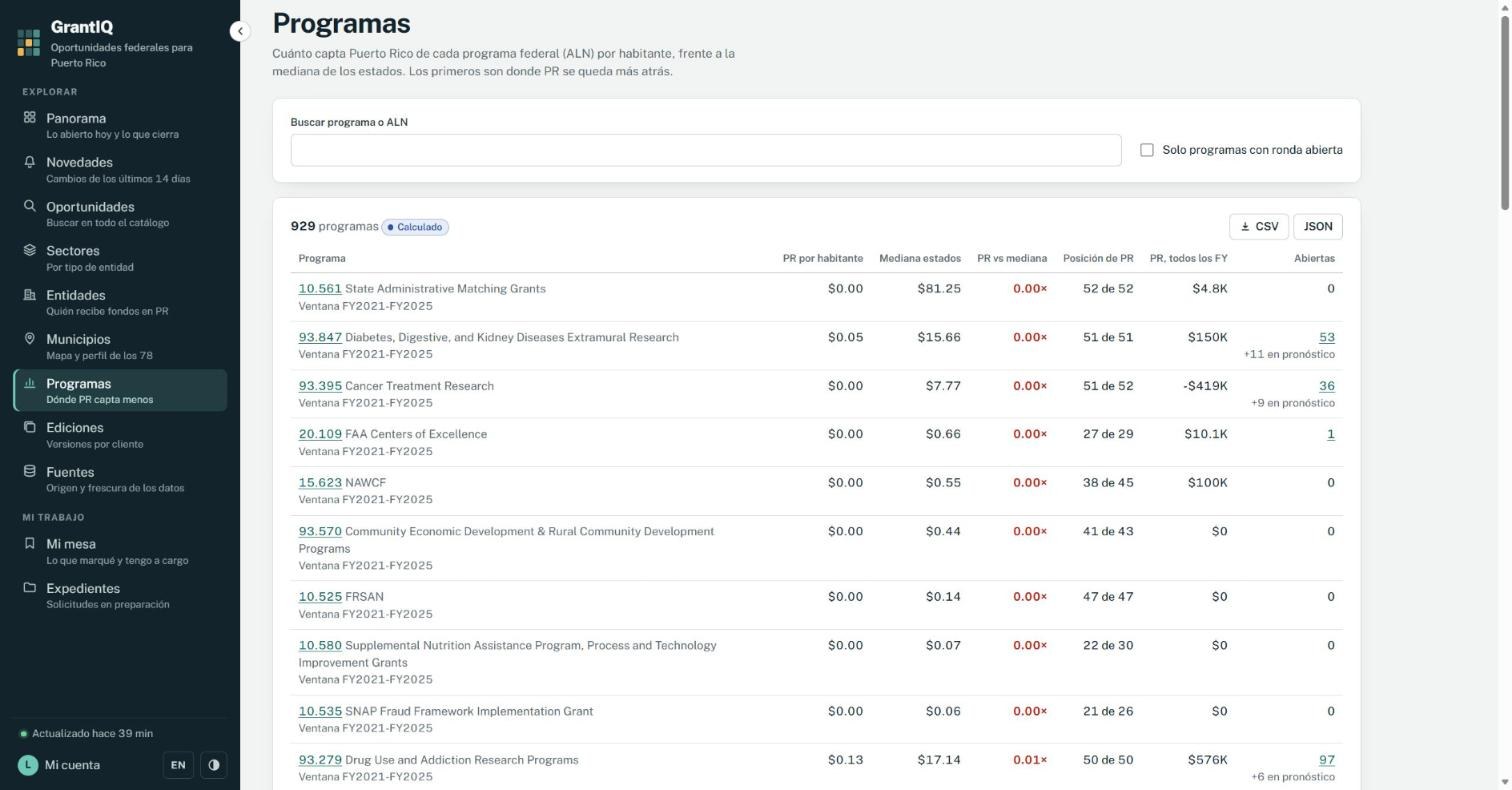Open Ediciones via its copy icon
1512x790 pixels.
[30, 427]
